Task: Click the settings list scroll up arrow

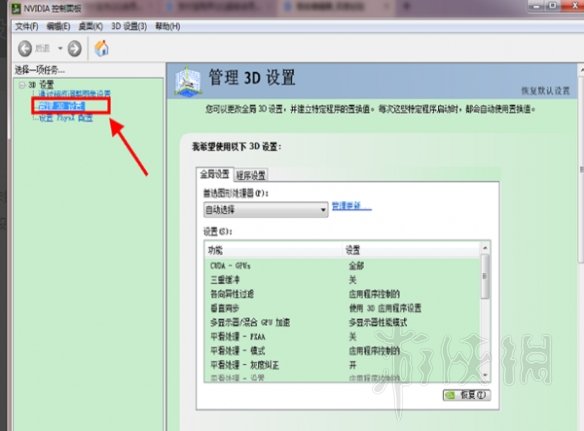Action: point(485,247)
